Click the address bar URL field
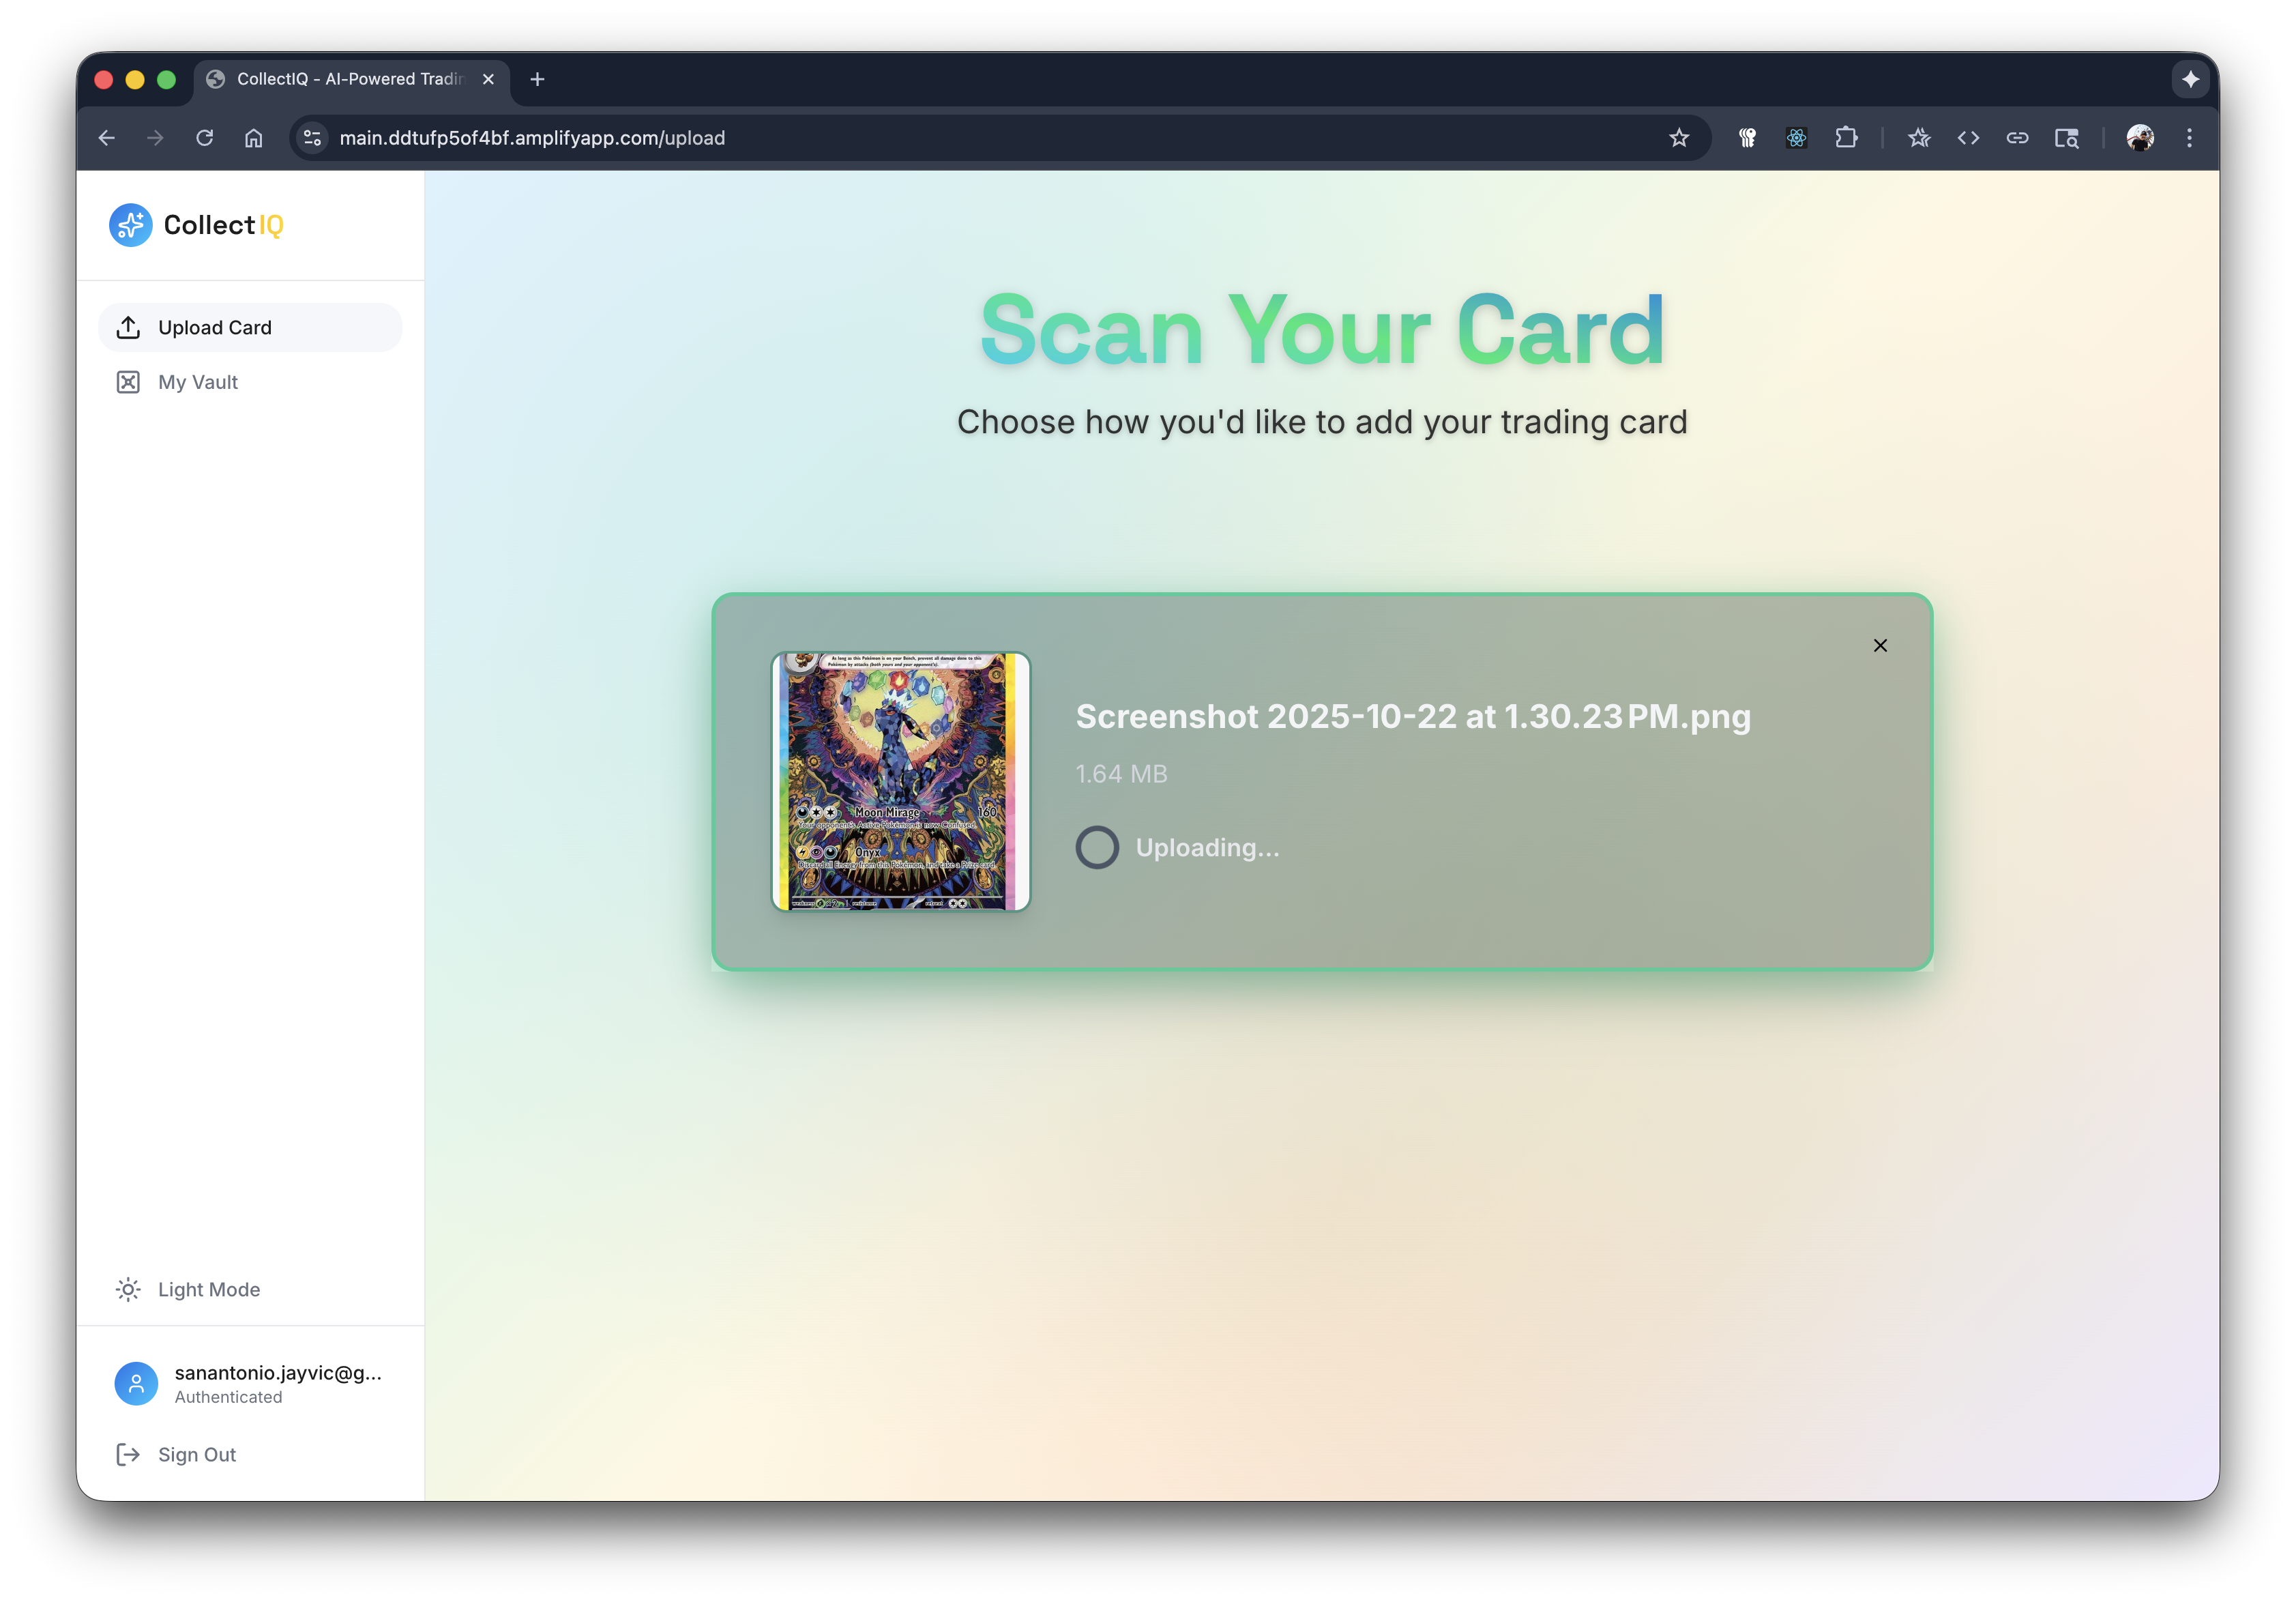Viewport: 2296px width, 1602px height. [900, 138]
